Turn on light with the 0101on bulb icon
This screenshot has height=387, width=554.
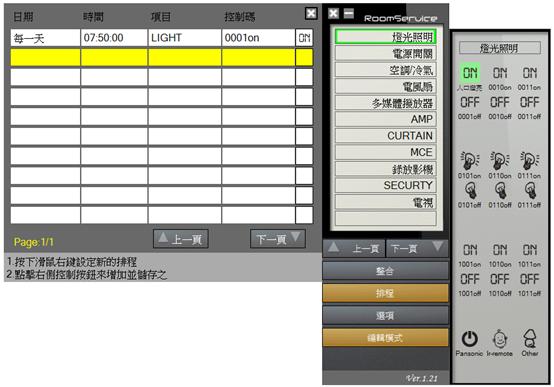470,161
